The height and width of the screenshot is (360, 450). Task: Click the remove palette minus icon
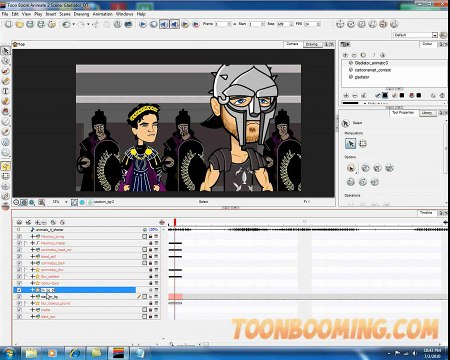(354, 55)
